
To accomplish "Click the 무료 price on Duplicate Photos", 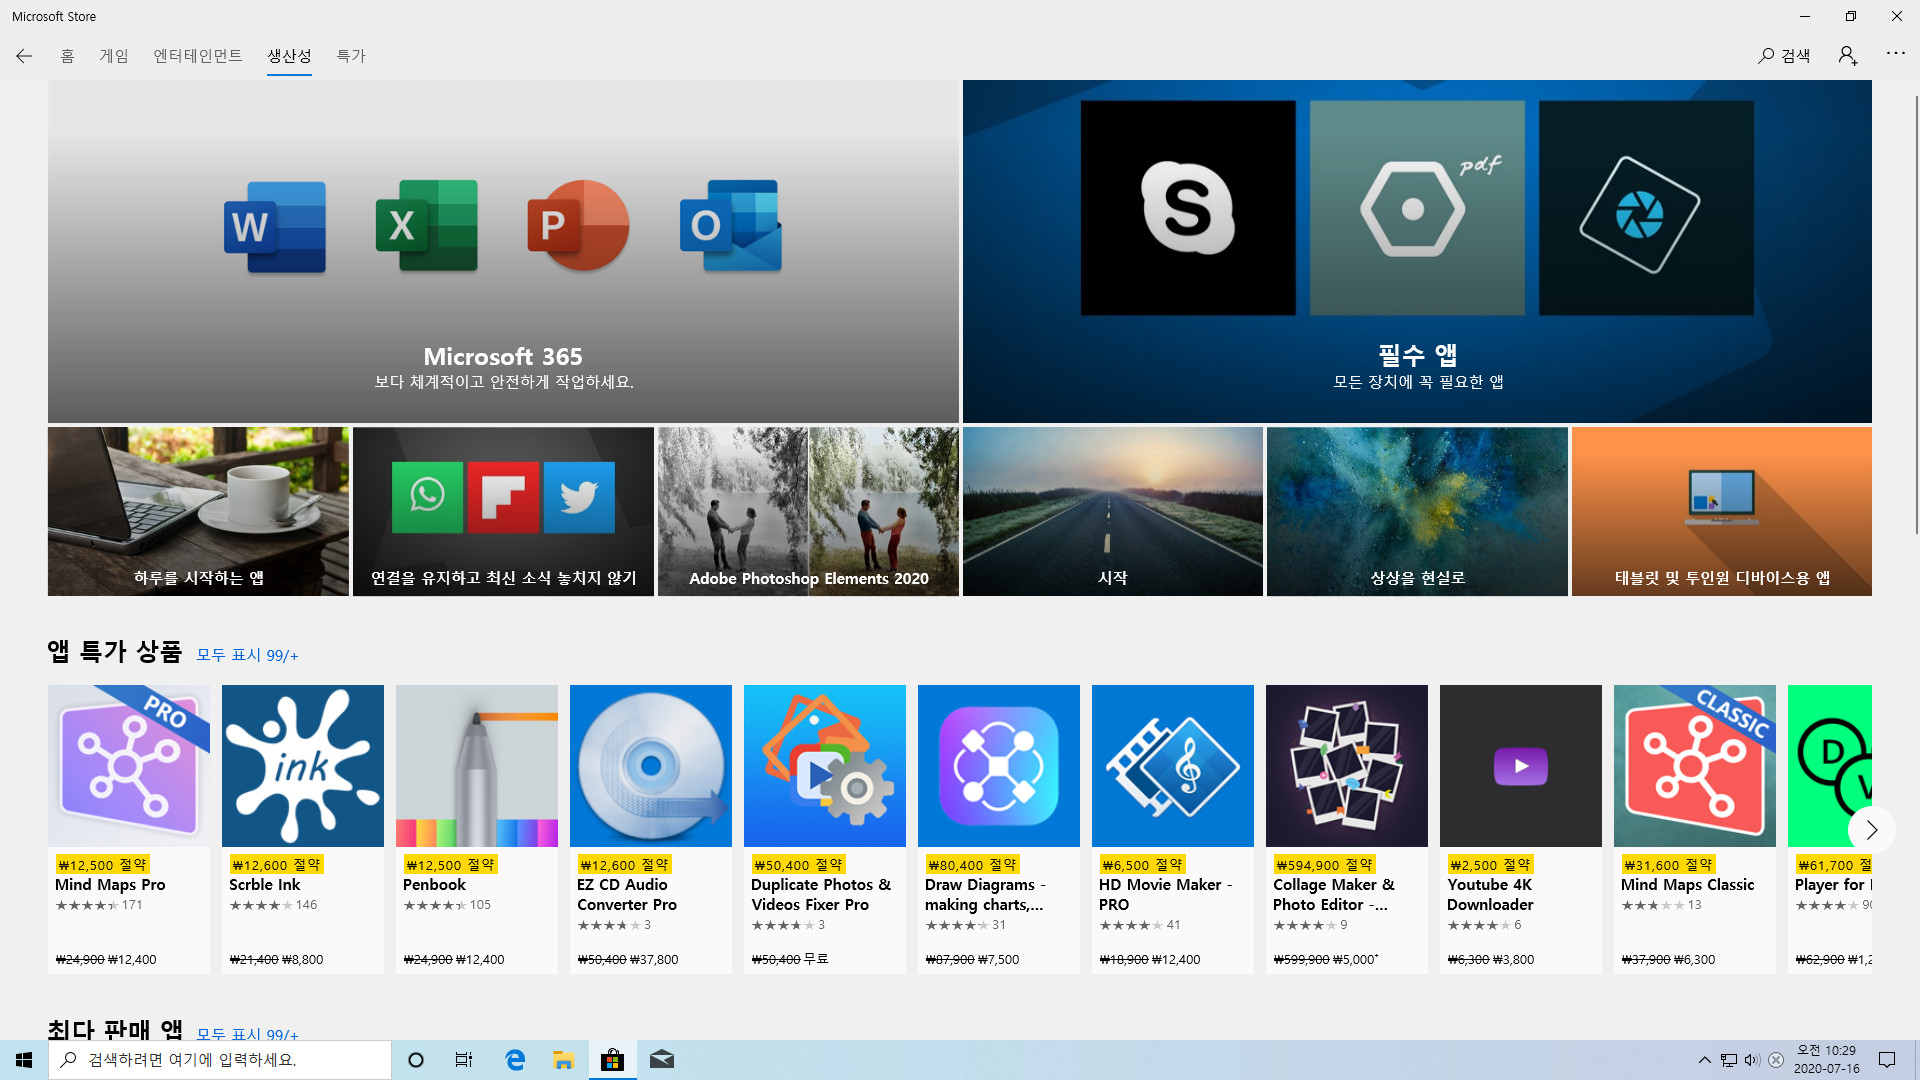I will point(816,959).
